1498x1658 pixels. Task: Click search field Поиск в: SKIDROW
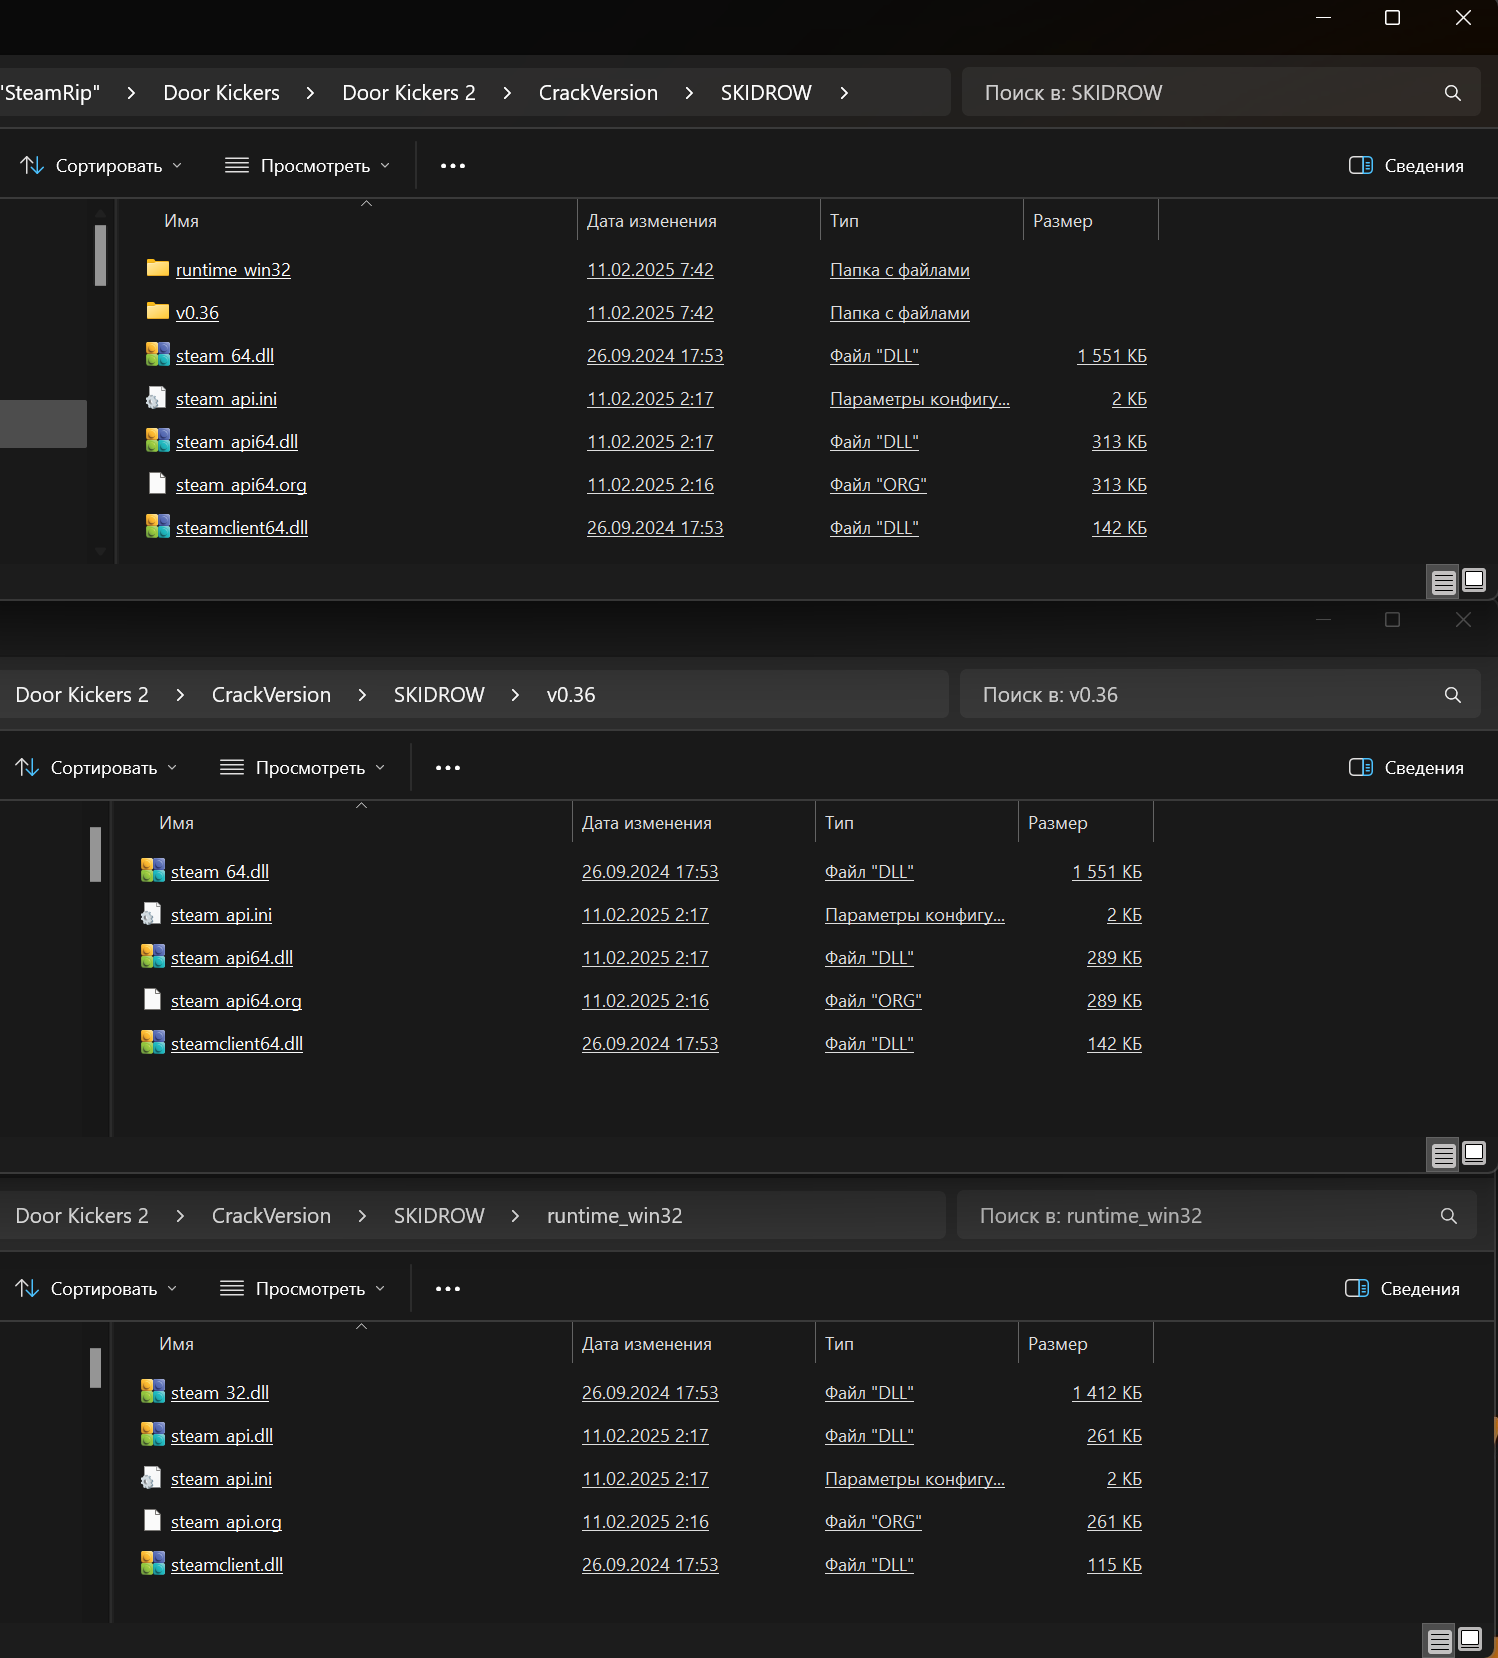pos(1221,93)
